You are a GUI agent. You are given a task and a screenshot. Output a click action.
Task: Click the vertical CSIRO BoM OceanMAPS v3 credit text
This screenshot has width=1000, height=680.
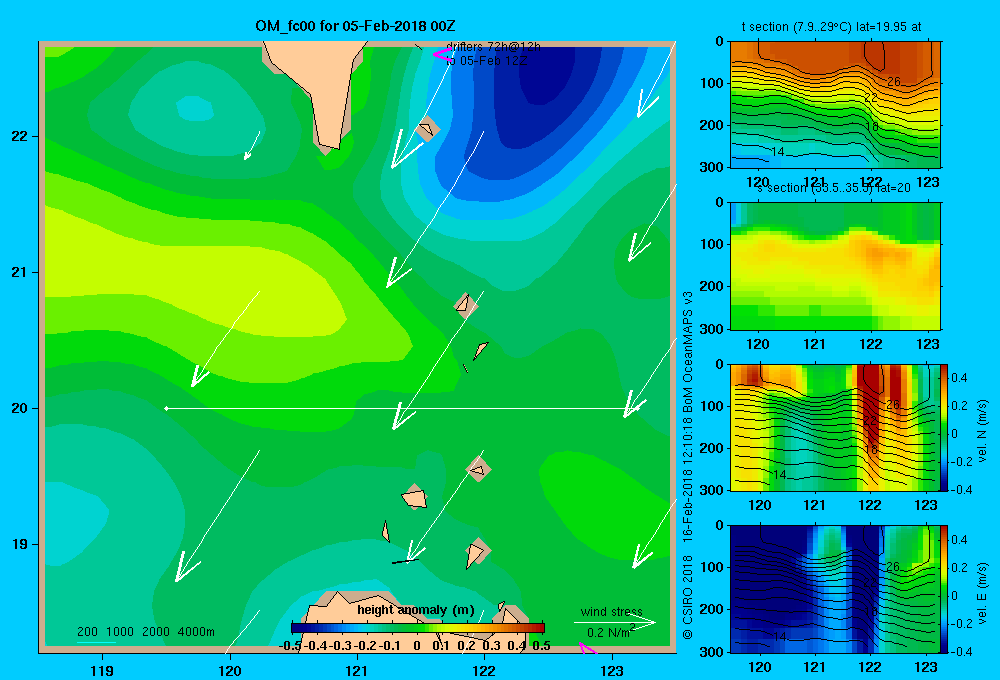(688, 466)
